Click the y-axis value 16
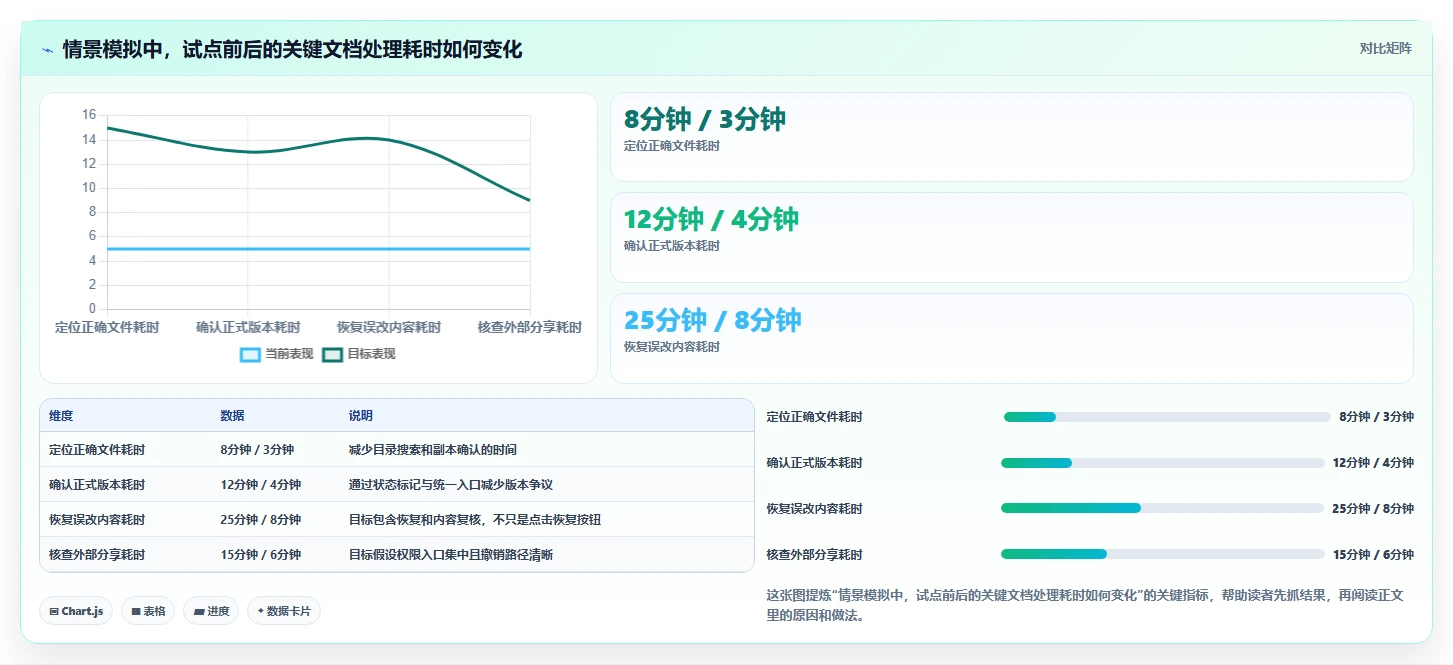The image size is (1453, 665). (x=89, y=115)
